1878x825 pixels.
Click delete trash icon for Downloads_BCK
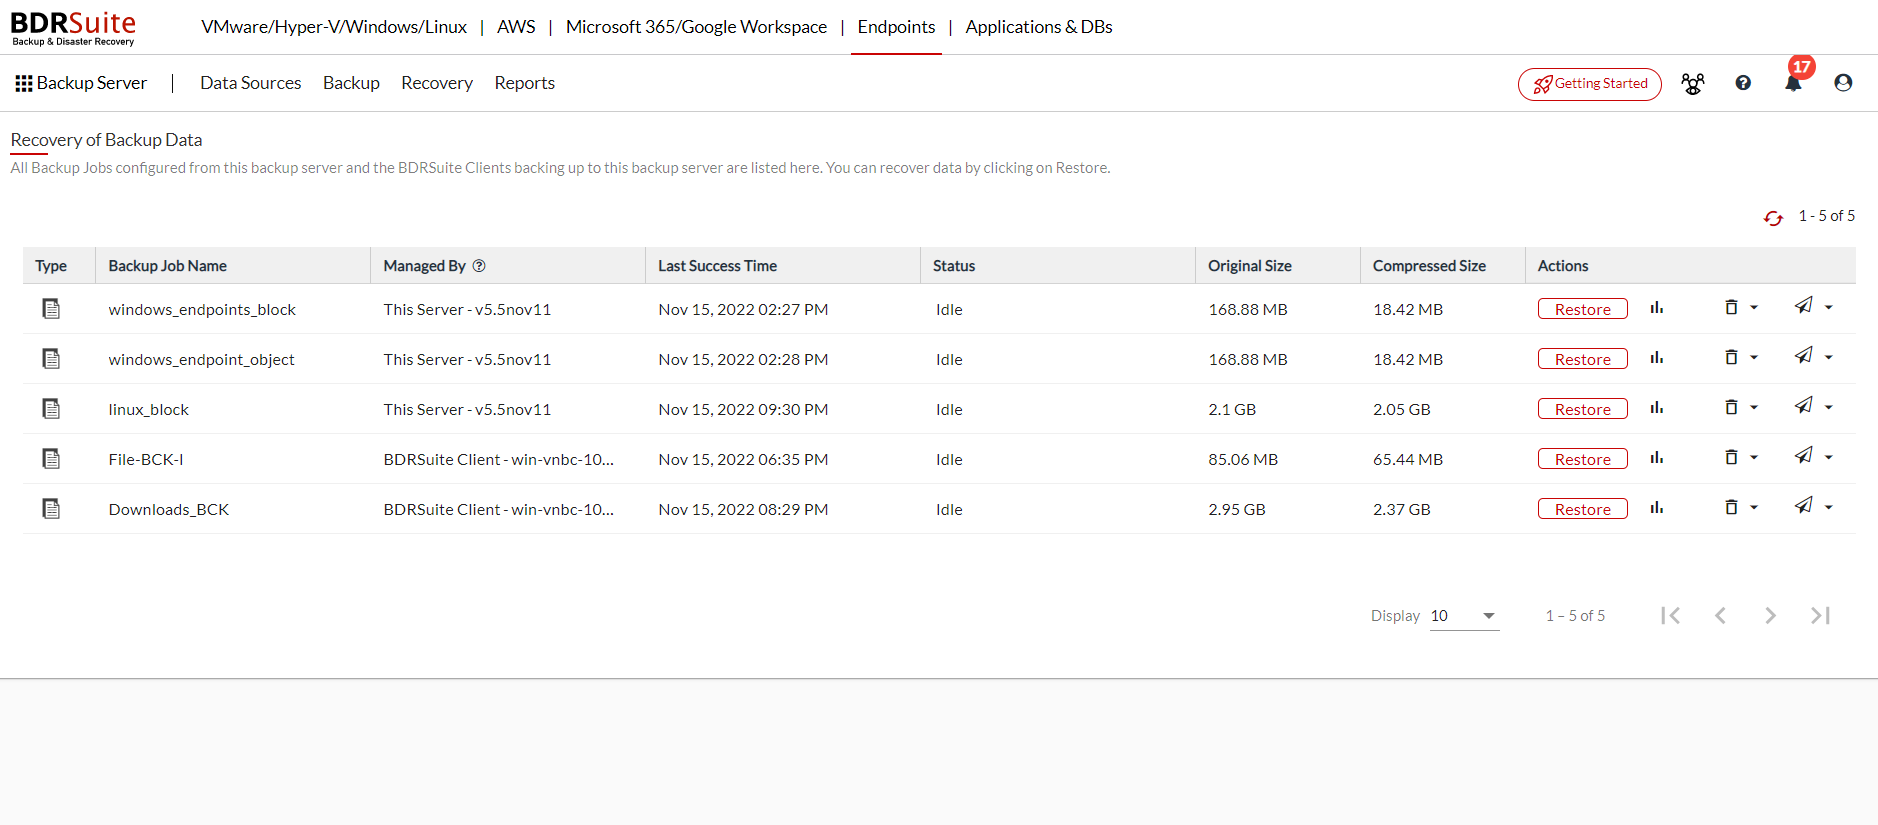(x=1731, y=507)
